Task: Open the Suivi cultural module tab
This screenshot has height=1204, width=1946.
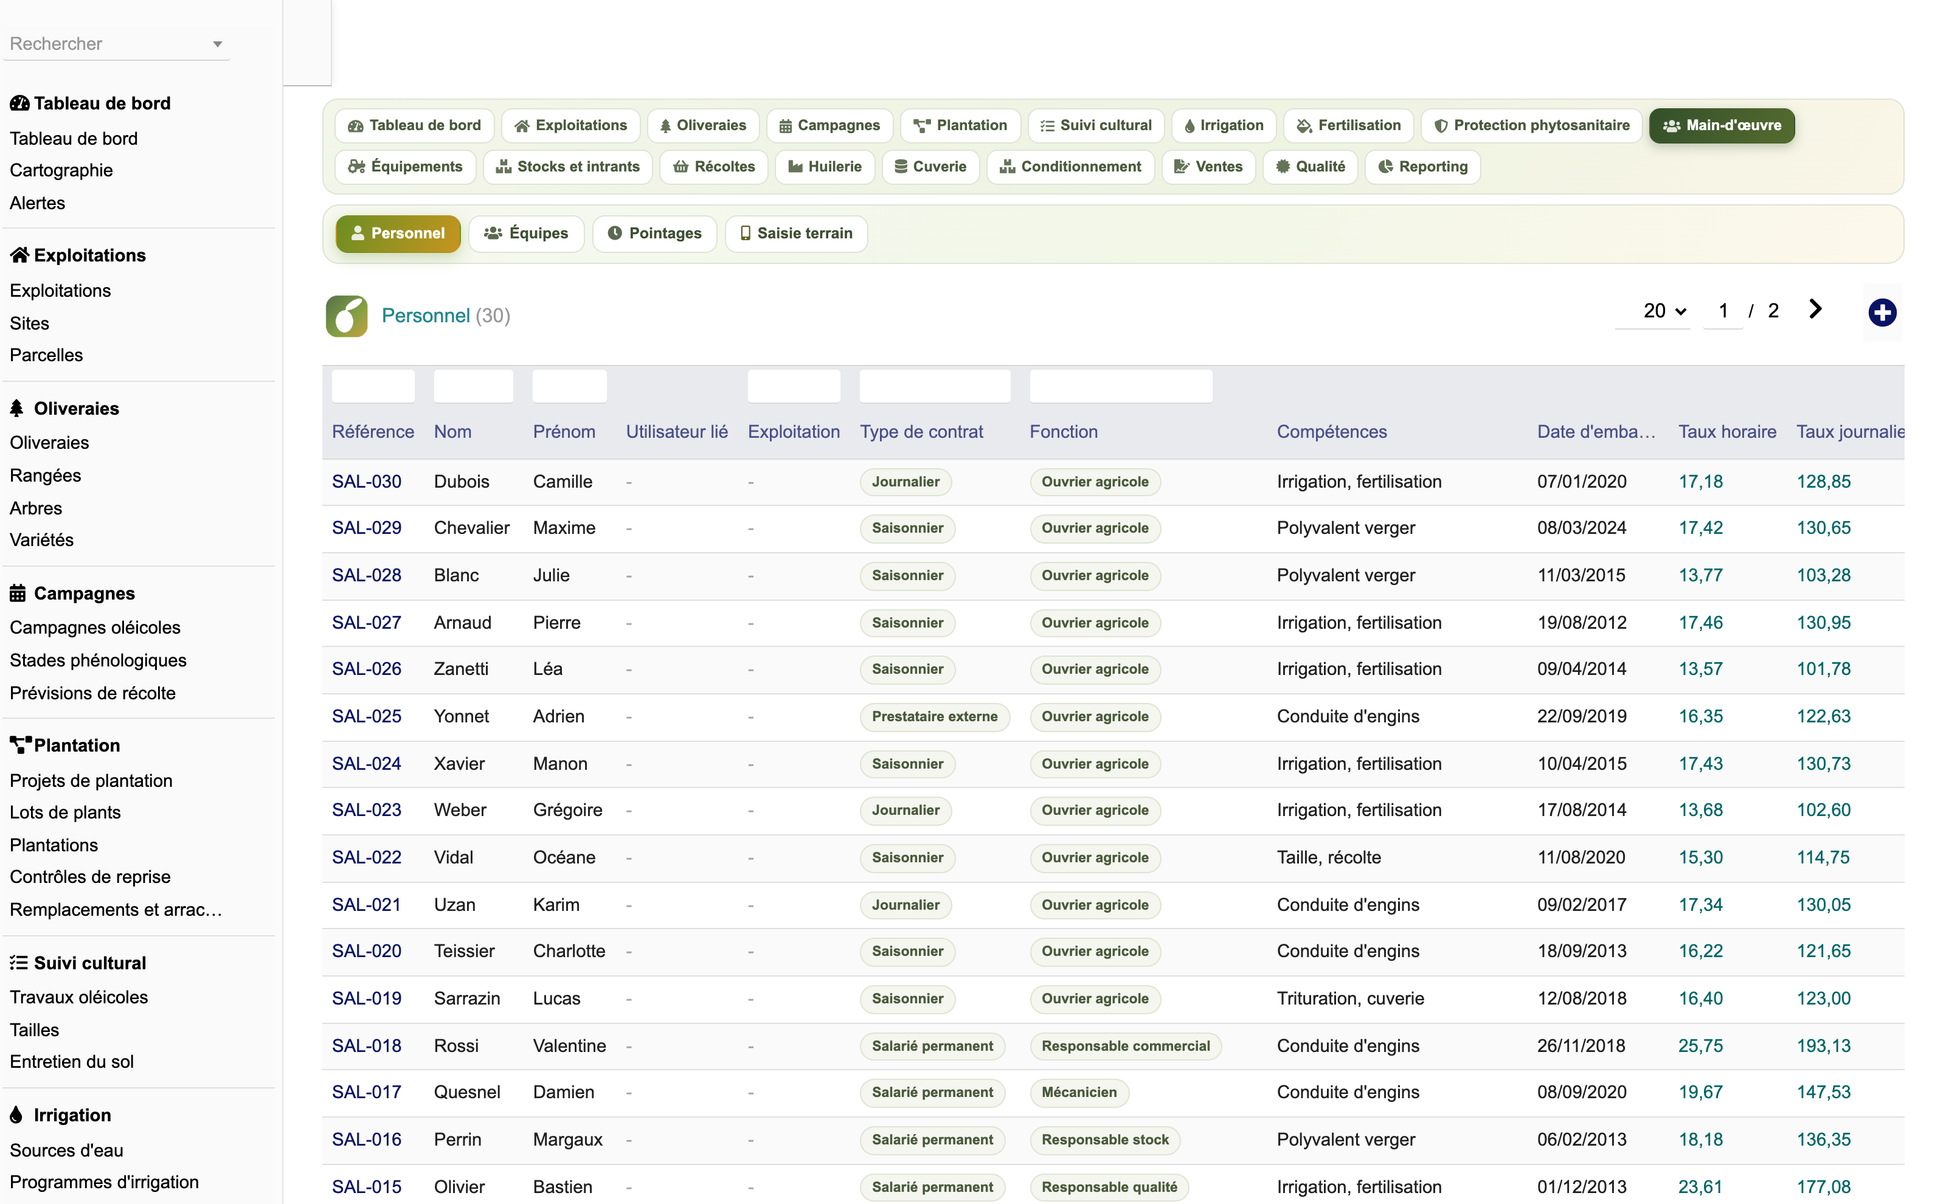Action: click(1096, 126)
